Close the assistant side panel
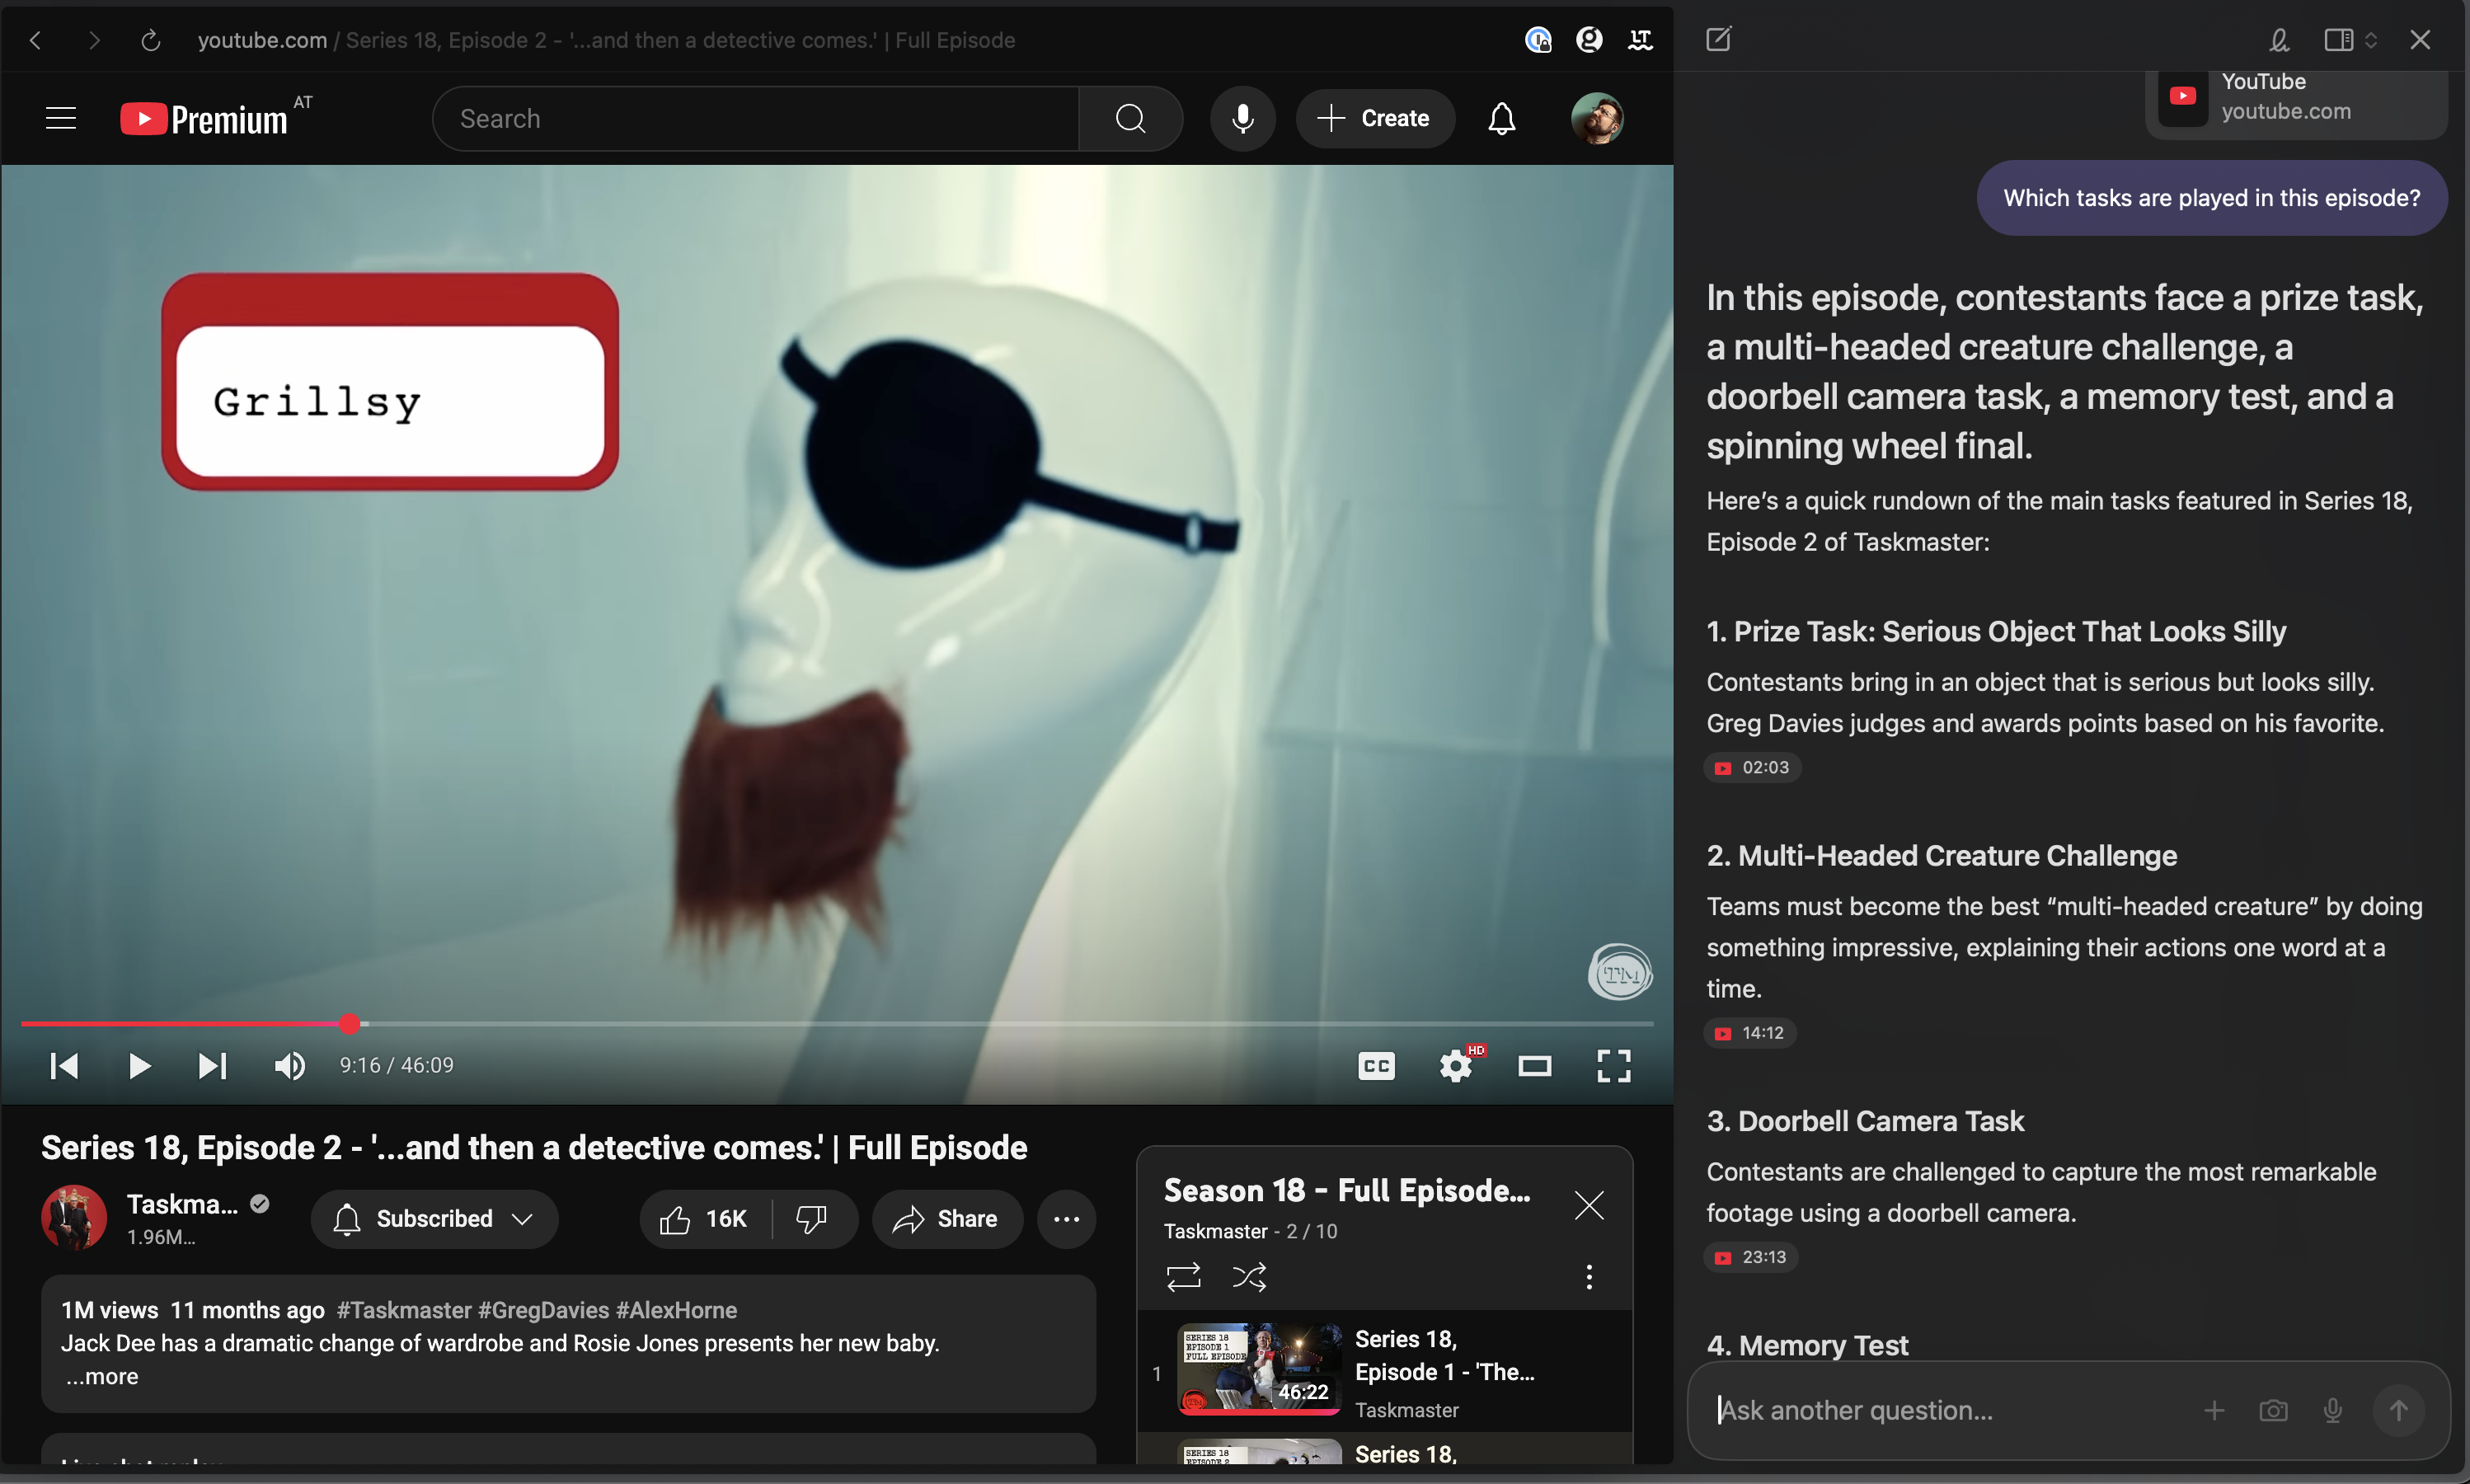The width and height of the screenshot is (2470, 1484). pyautogui.click(x=2420, y=39)
